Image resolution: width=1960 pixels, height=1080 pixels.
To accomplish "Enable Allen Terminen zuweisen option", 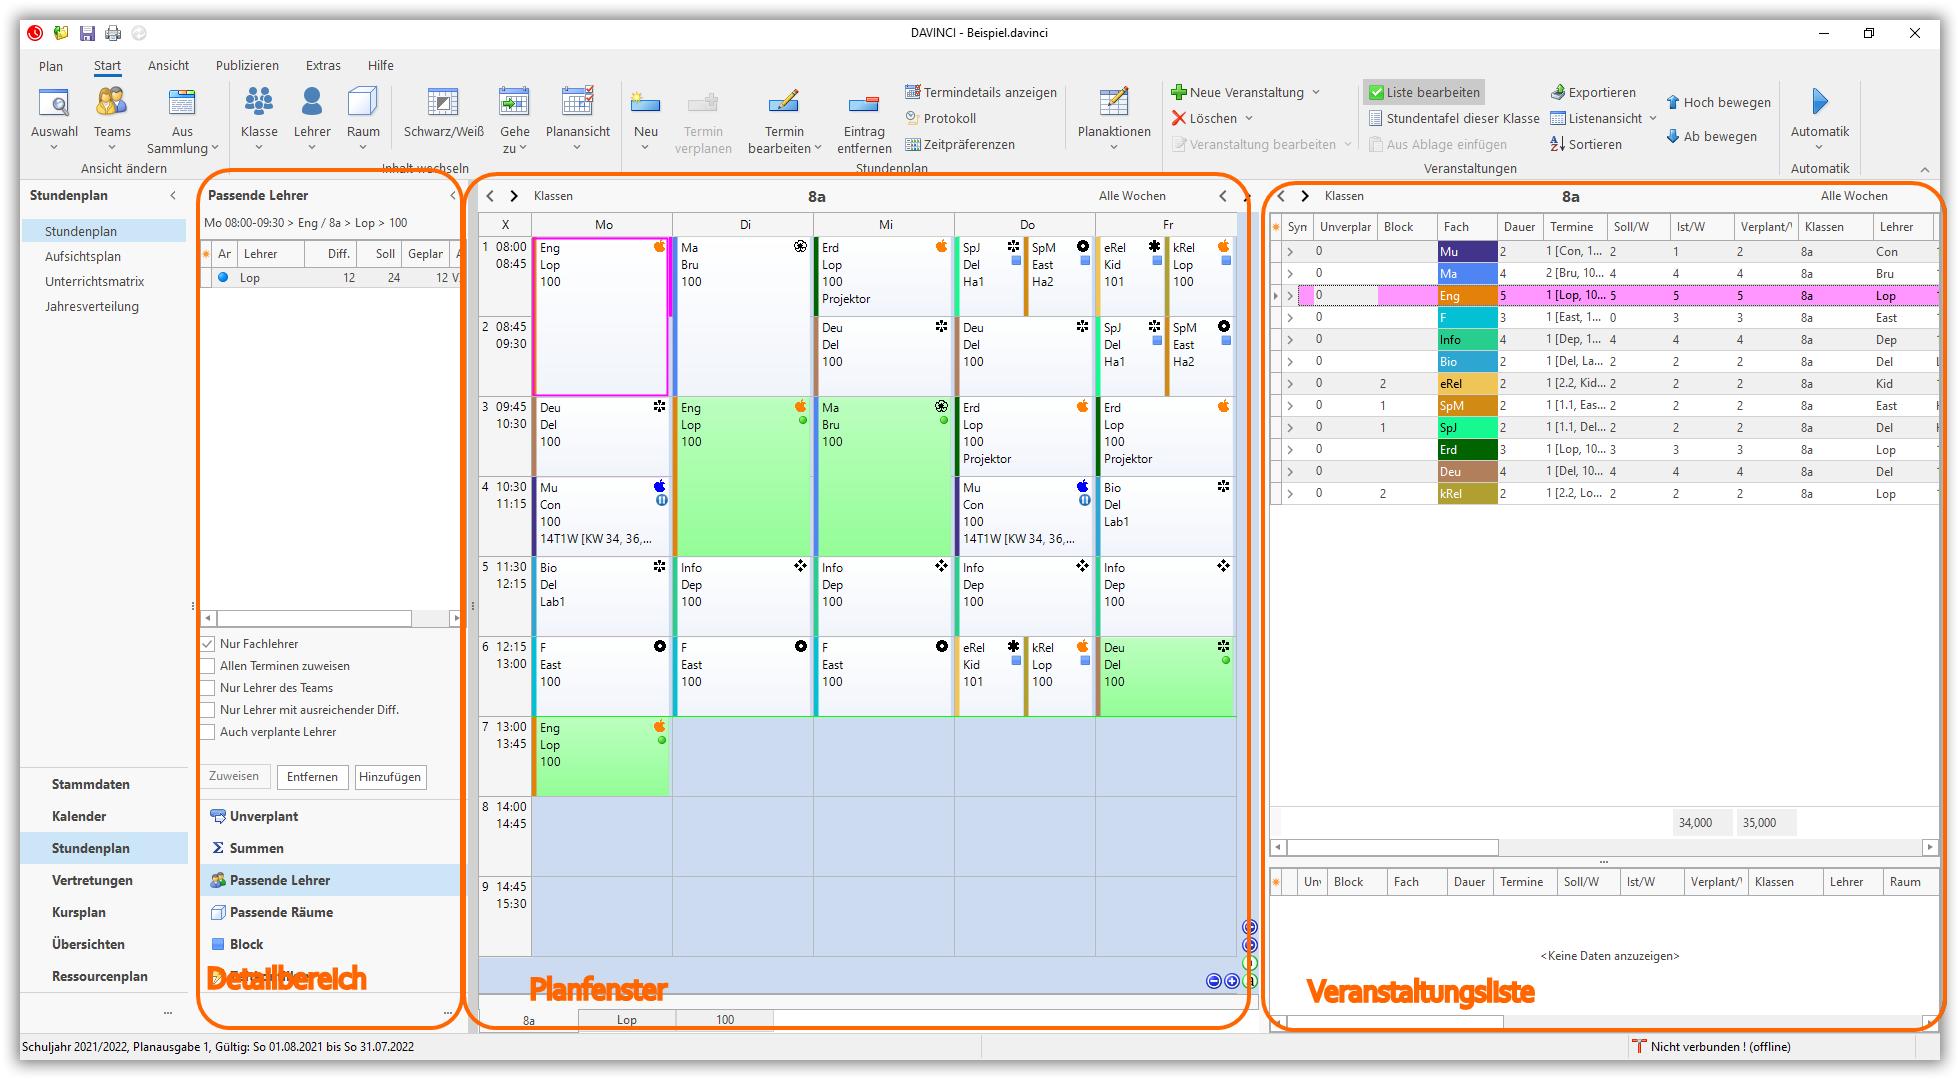I will coord(208,666).
